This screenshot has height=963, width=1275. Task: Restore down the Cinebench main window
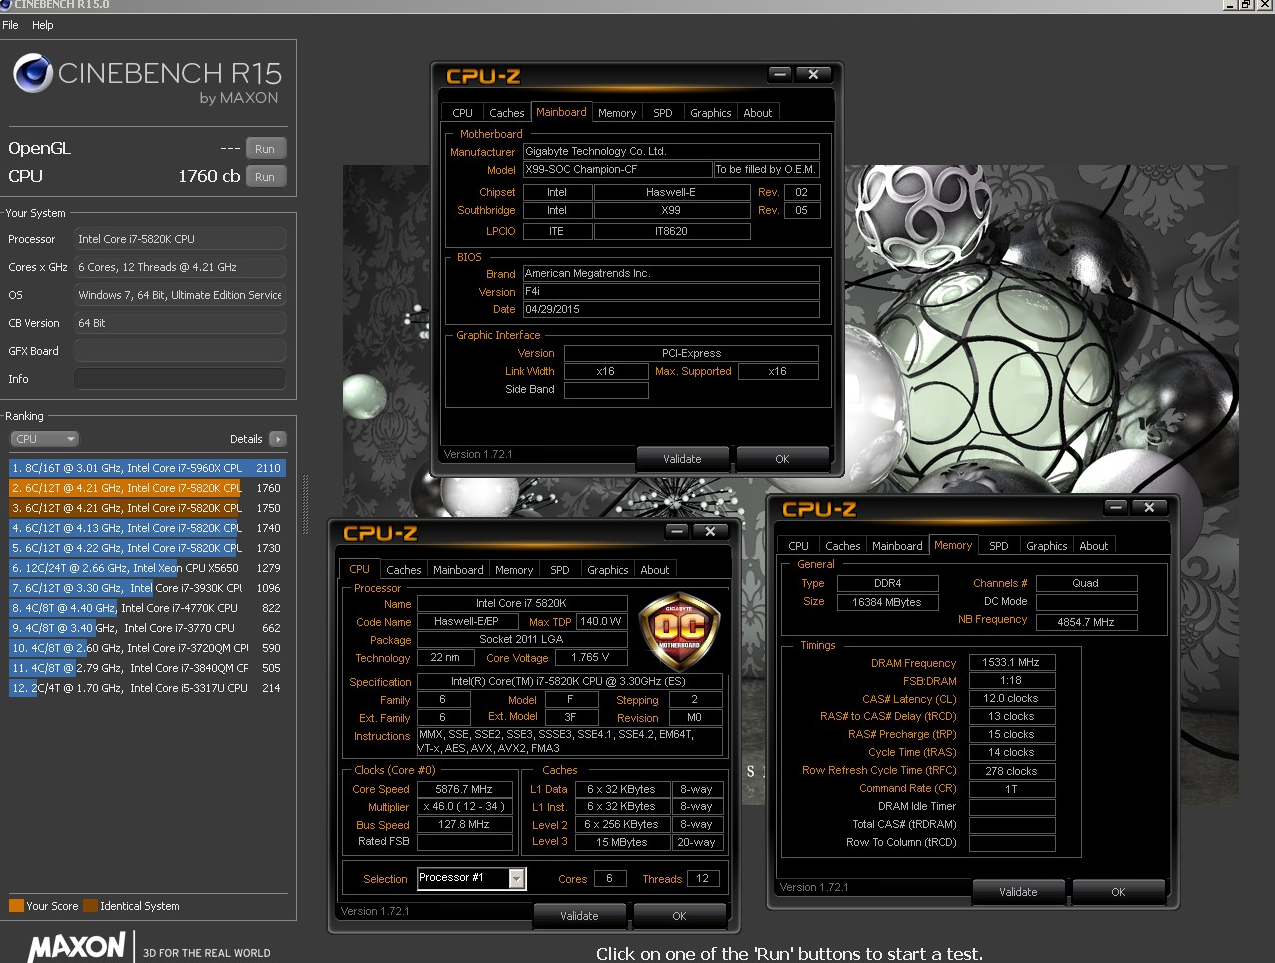[1247, 5]
